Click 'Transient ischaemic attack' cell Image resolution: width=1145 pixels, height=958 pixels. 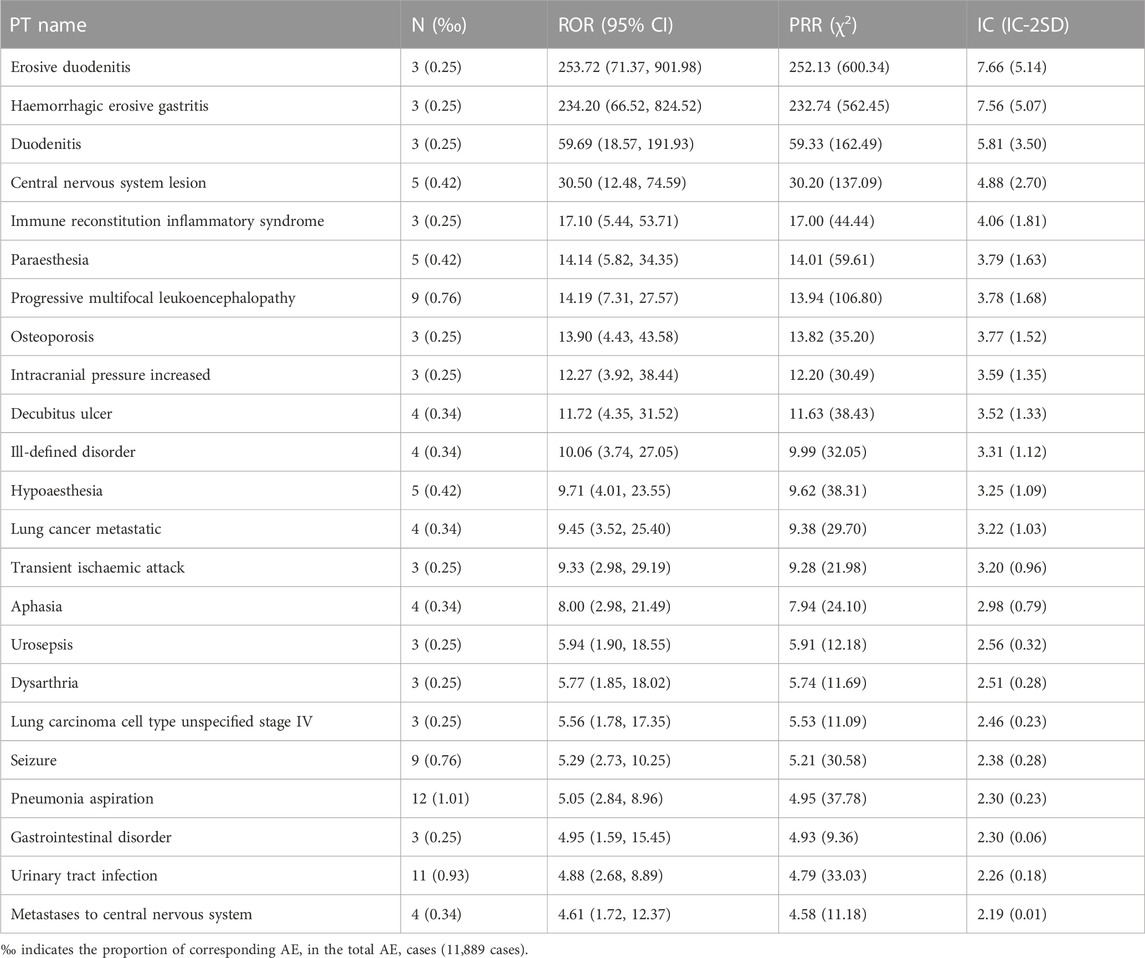[x=97, y=568]
